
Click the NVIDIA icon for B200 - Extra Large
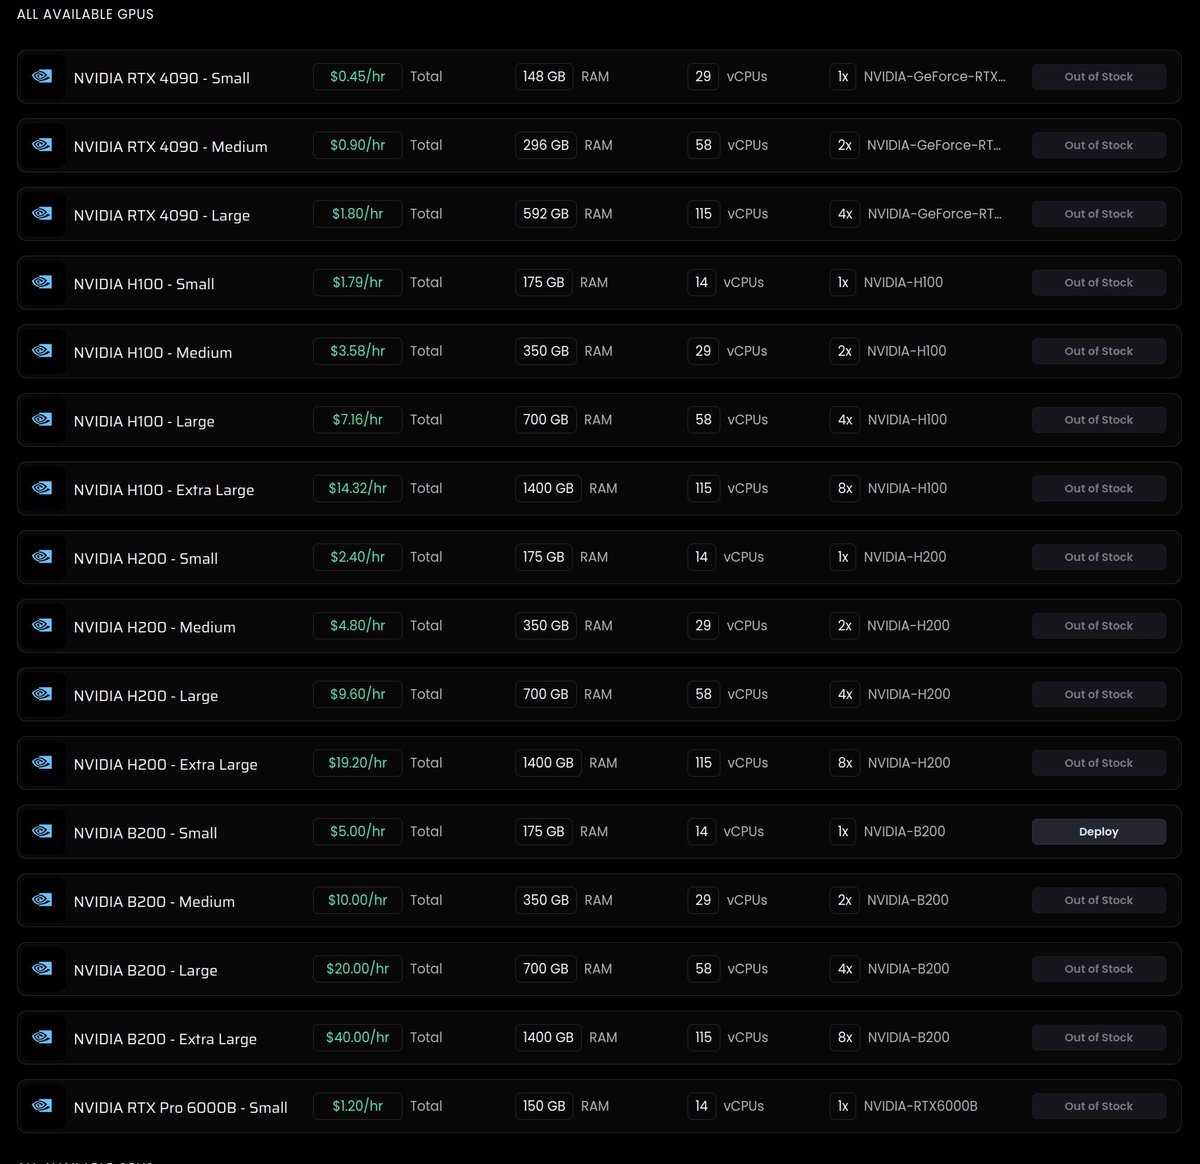(x=42, y=1038)
